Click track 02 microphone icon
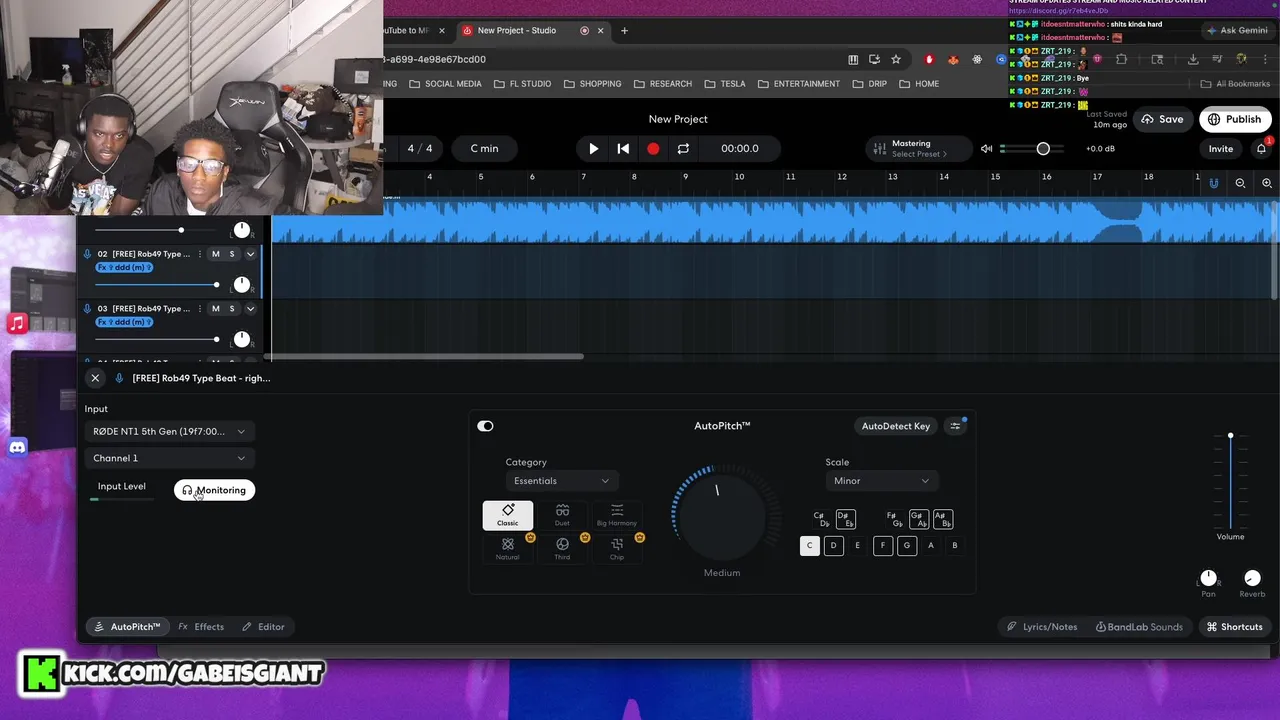The width and height of the screenshot is (1280, 720). [88, 254]
